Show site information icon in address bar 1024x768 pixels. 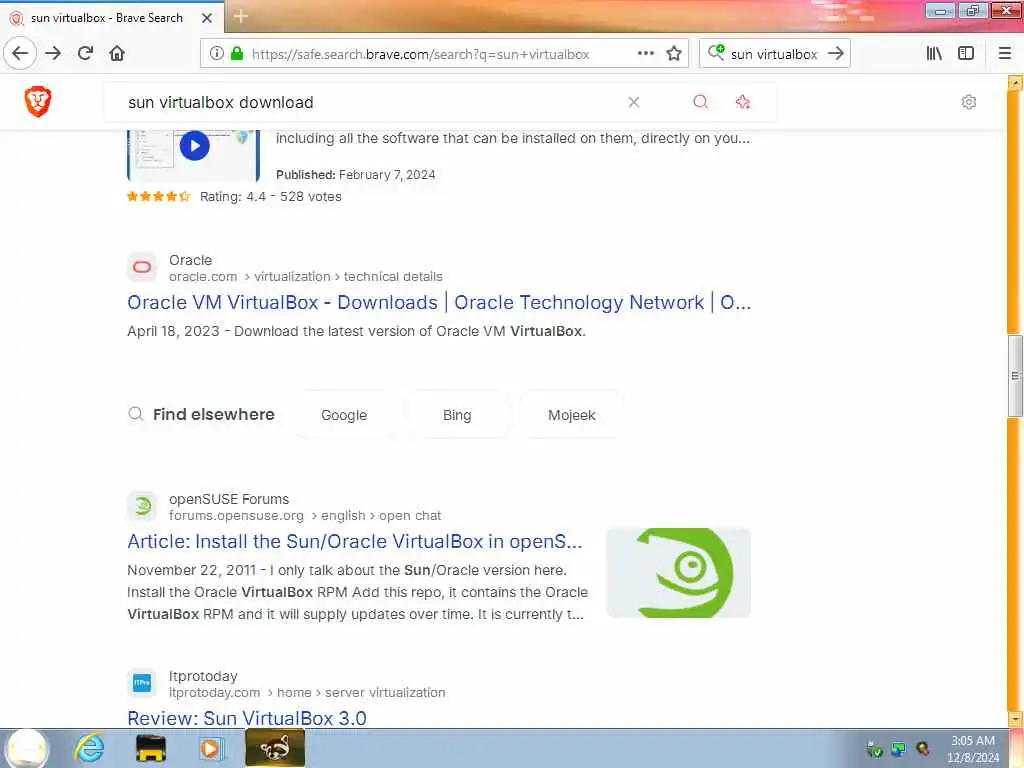tap(217, 54)
